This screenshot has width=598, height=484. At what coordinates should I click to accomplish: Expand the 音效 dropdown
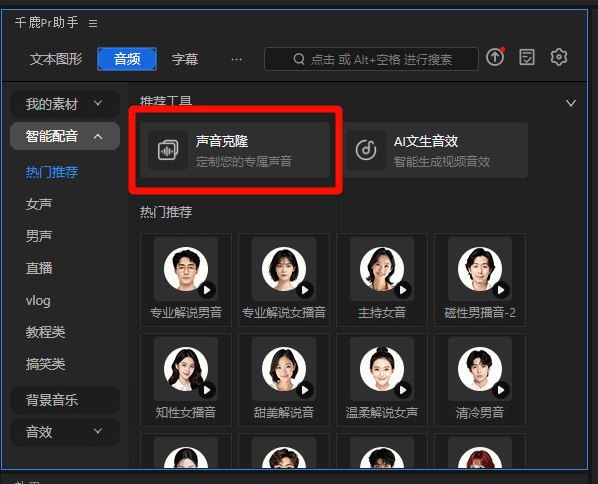[65, 432]
